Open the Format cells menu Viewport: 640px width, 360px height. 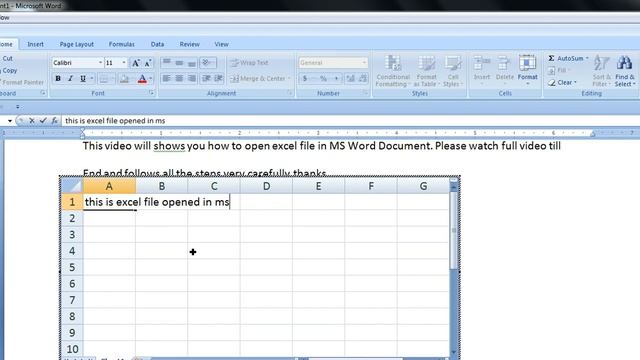[527, 70]
